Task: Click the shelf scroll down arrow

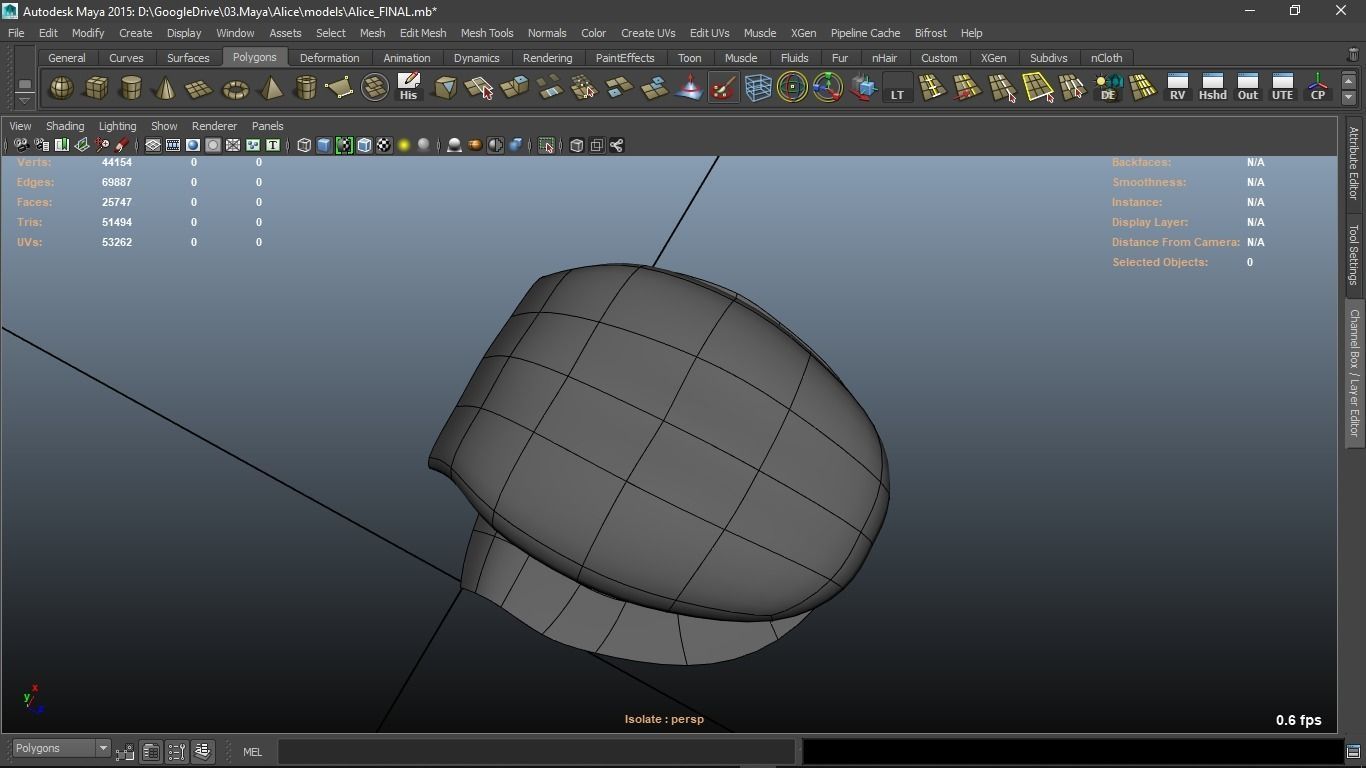Action: tap(1349, 97)
